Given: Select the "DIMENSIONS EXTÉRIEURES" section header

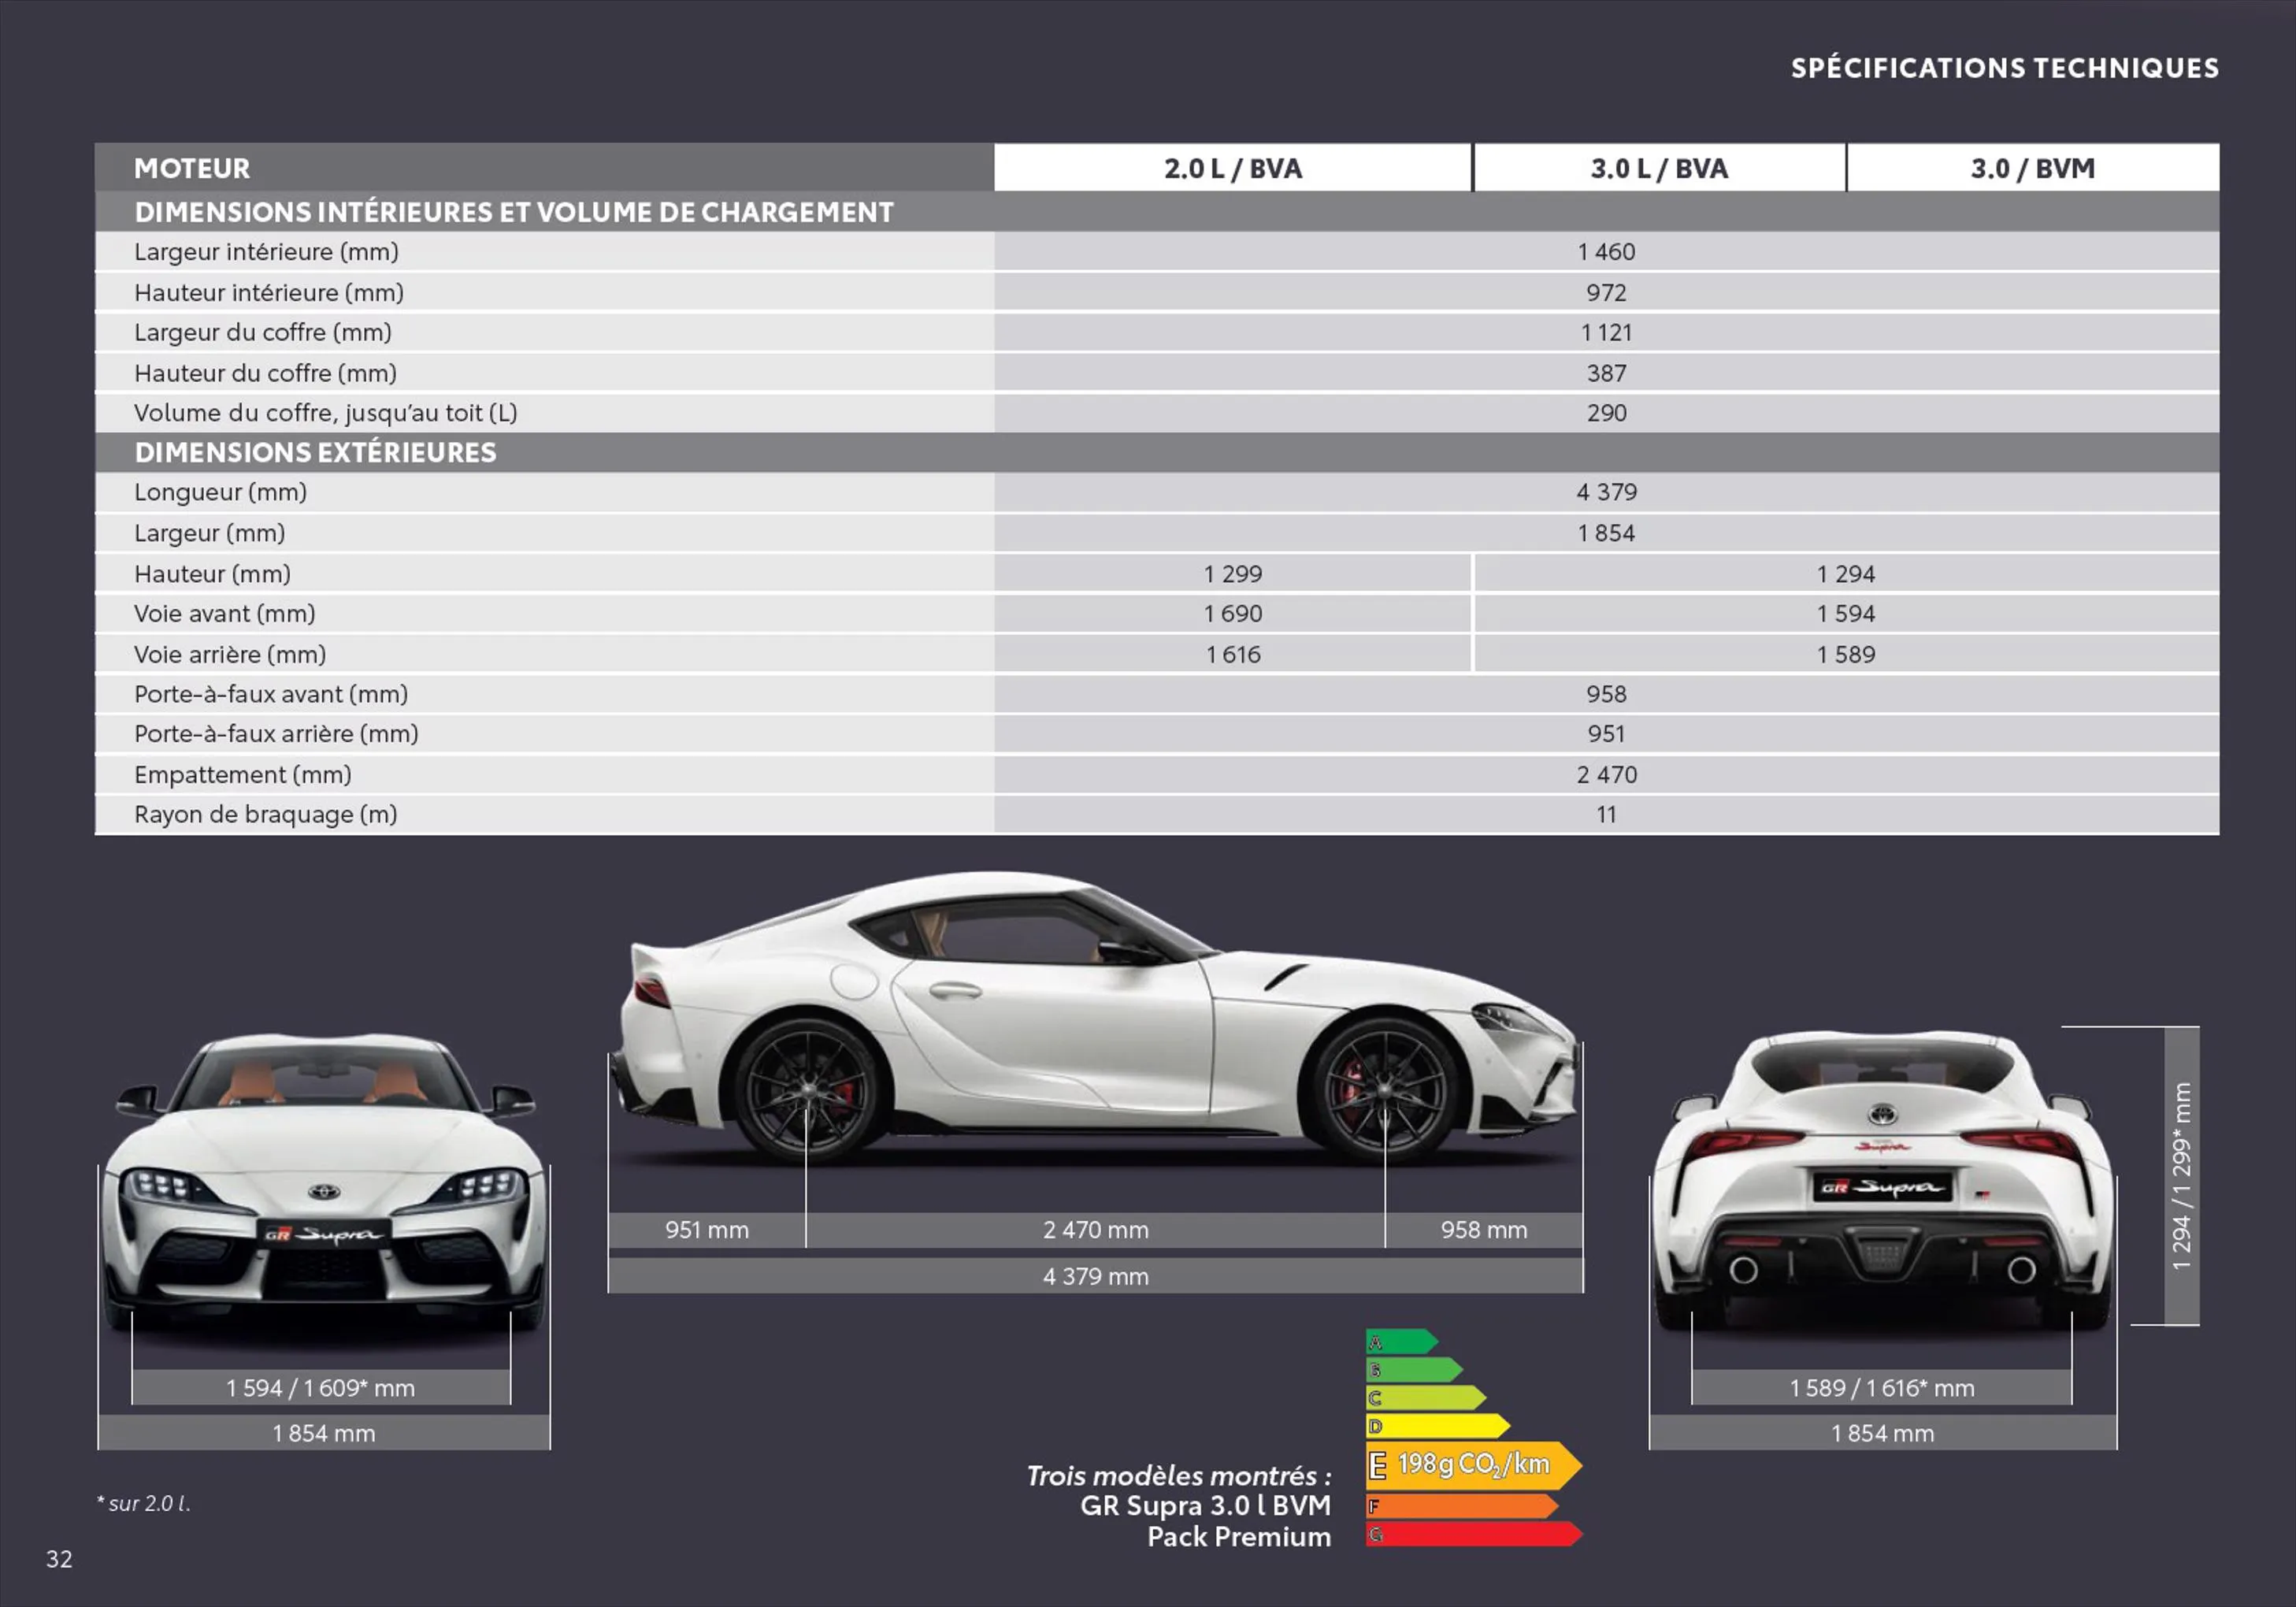Looking at the screenshot, I should pos(315,452).
